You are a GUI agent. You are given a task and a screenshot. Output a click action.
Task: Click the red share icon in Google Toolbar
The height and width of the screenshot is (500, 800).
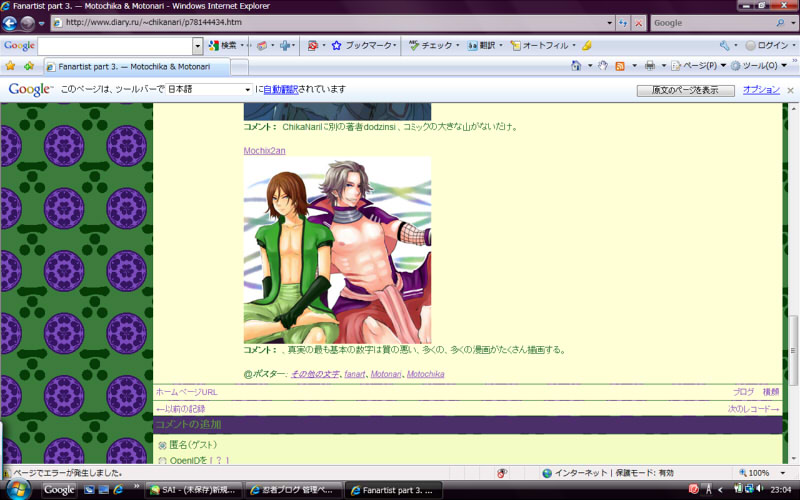point(313,45)
